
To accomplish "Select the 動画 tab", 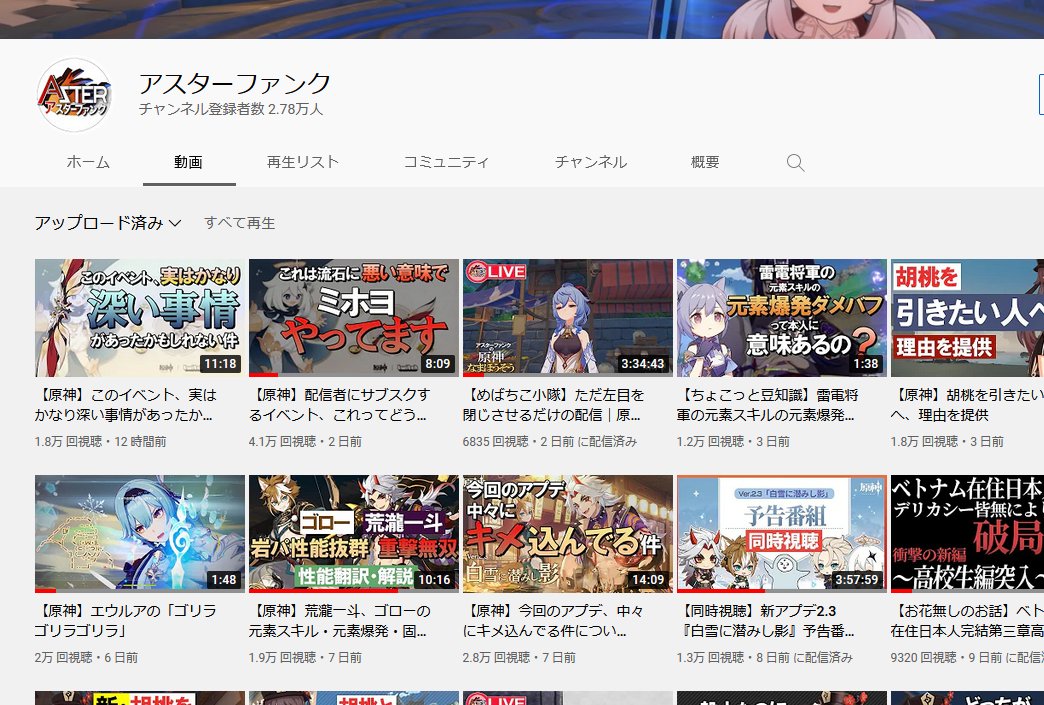I will tap(188, 162).
